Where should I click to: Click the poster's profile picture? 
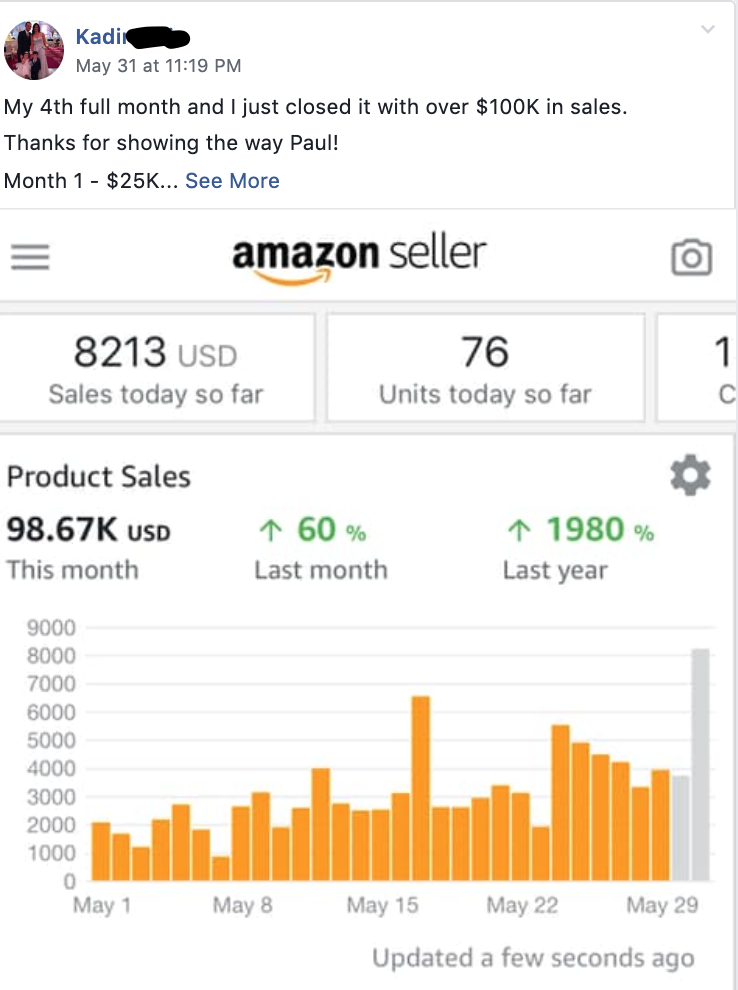pyautogui.click(x=34, y=50)
